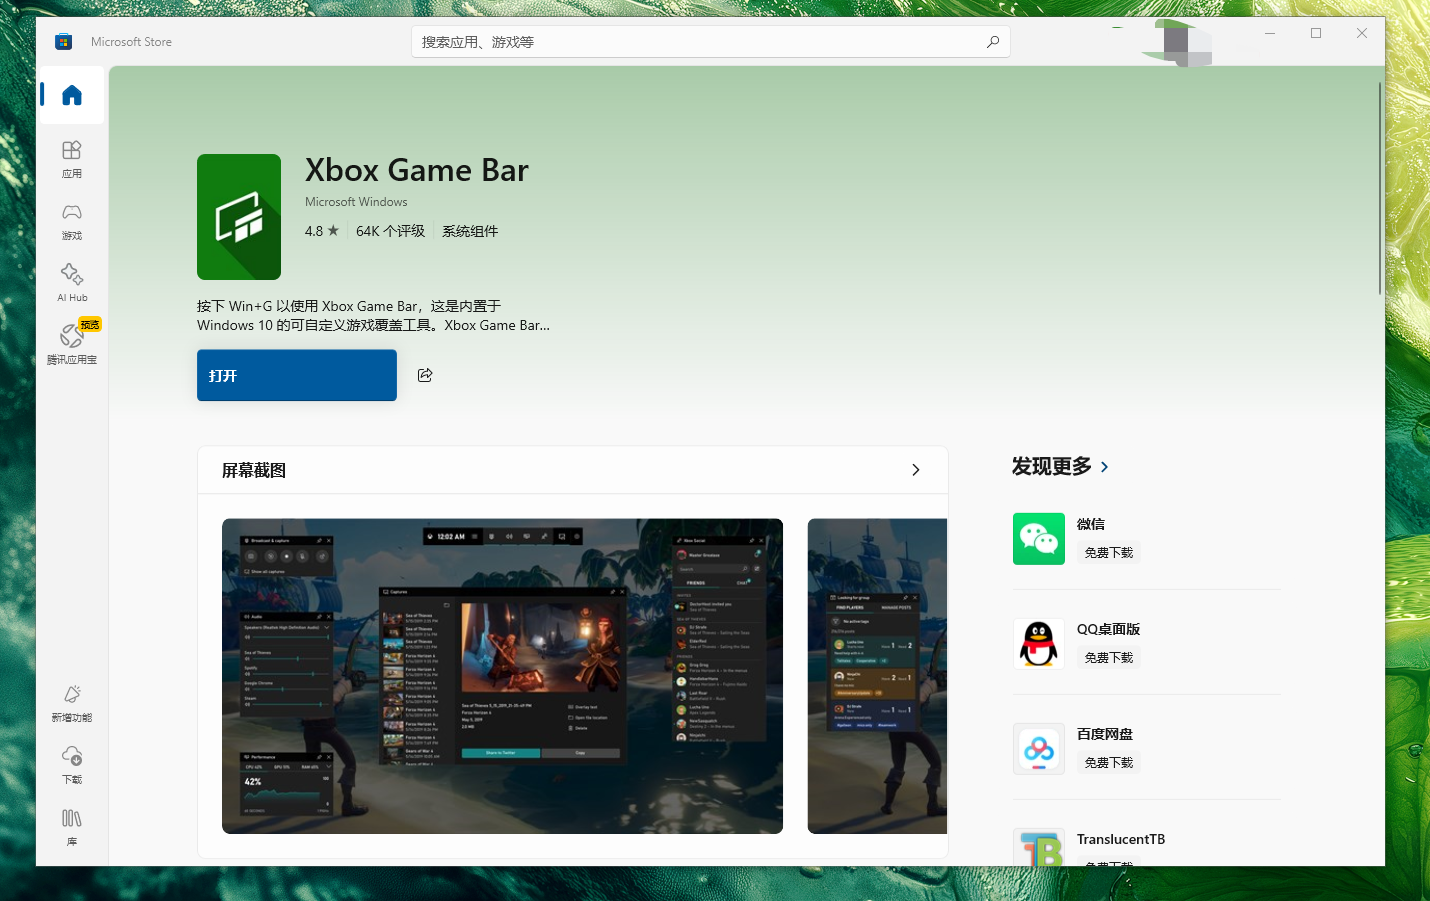Click the 打开 (Open) button
1430x901 pixels.
(297, 375)
